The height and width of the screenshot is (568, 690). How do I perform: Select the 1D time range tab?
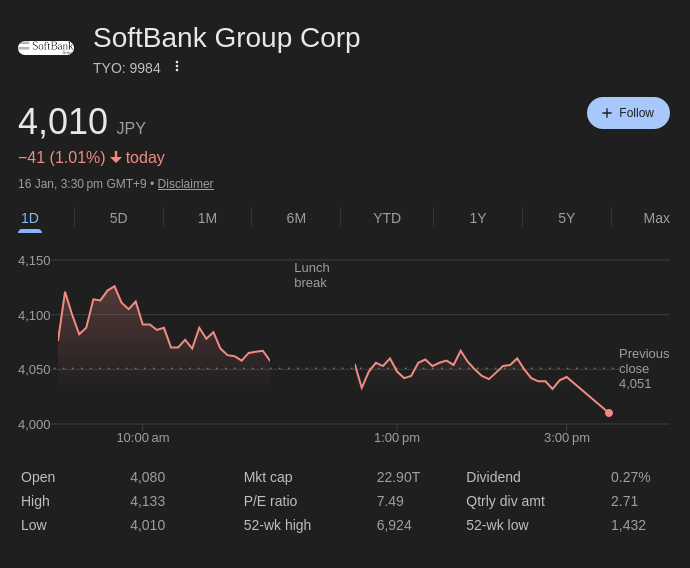pos(30,218)
